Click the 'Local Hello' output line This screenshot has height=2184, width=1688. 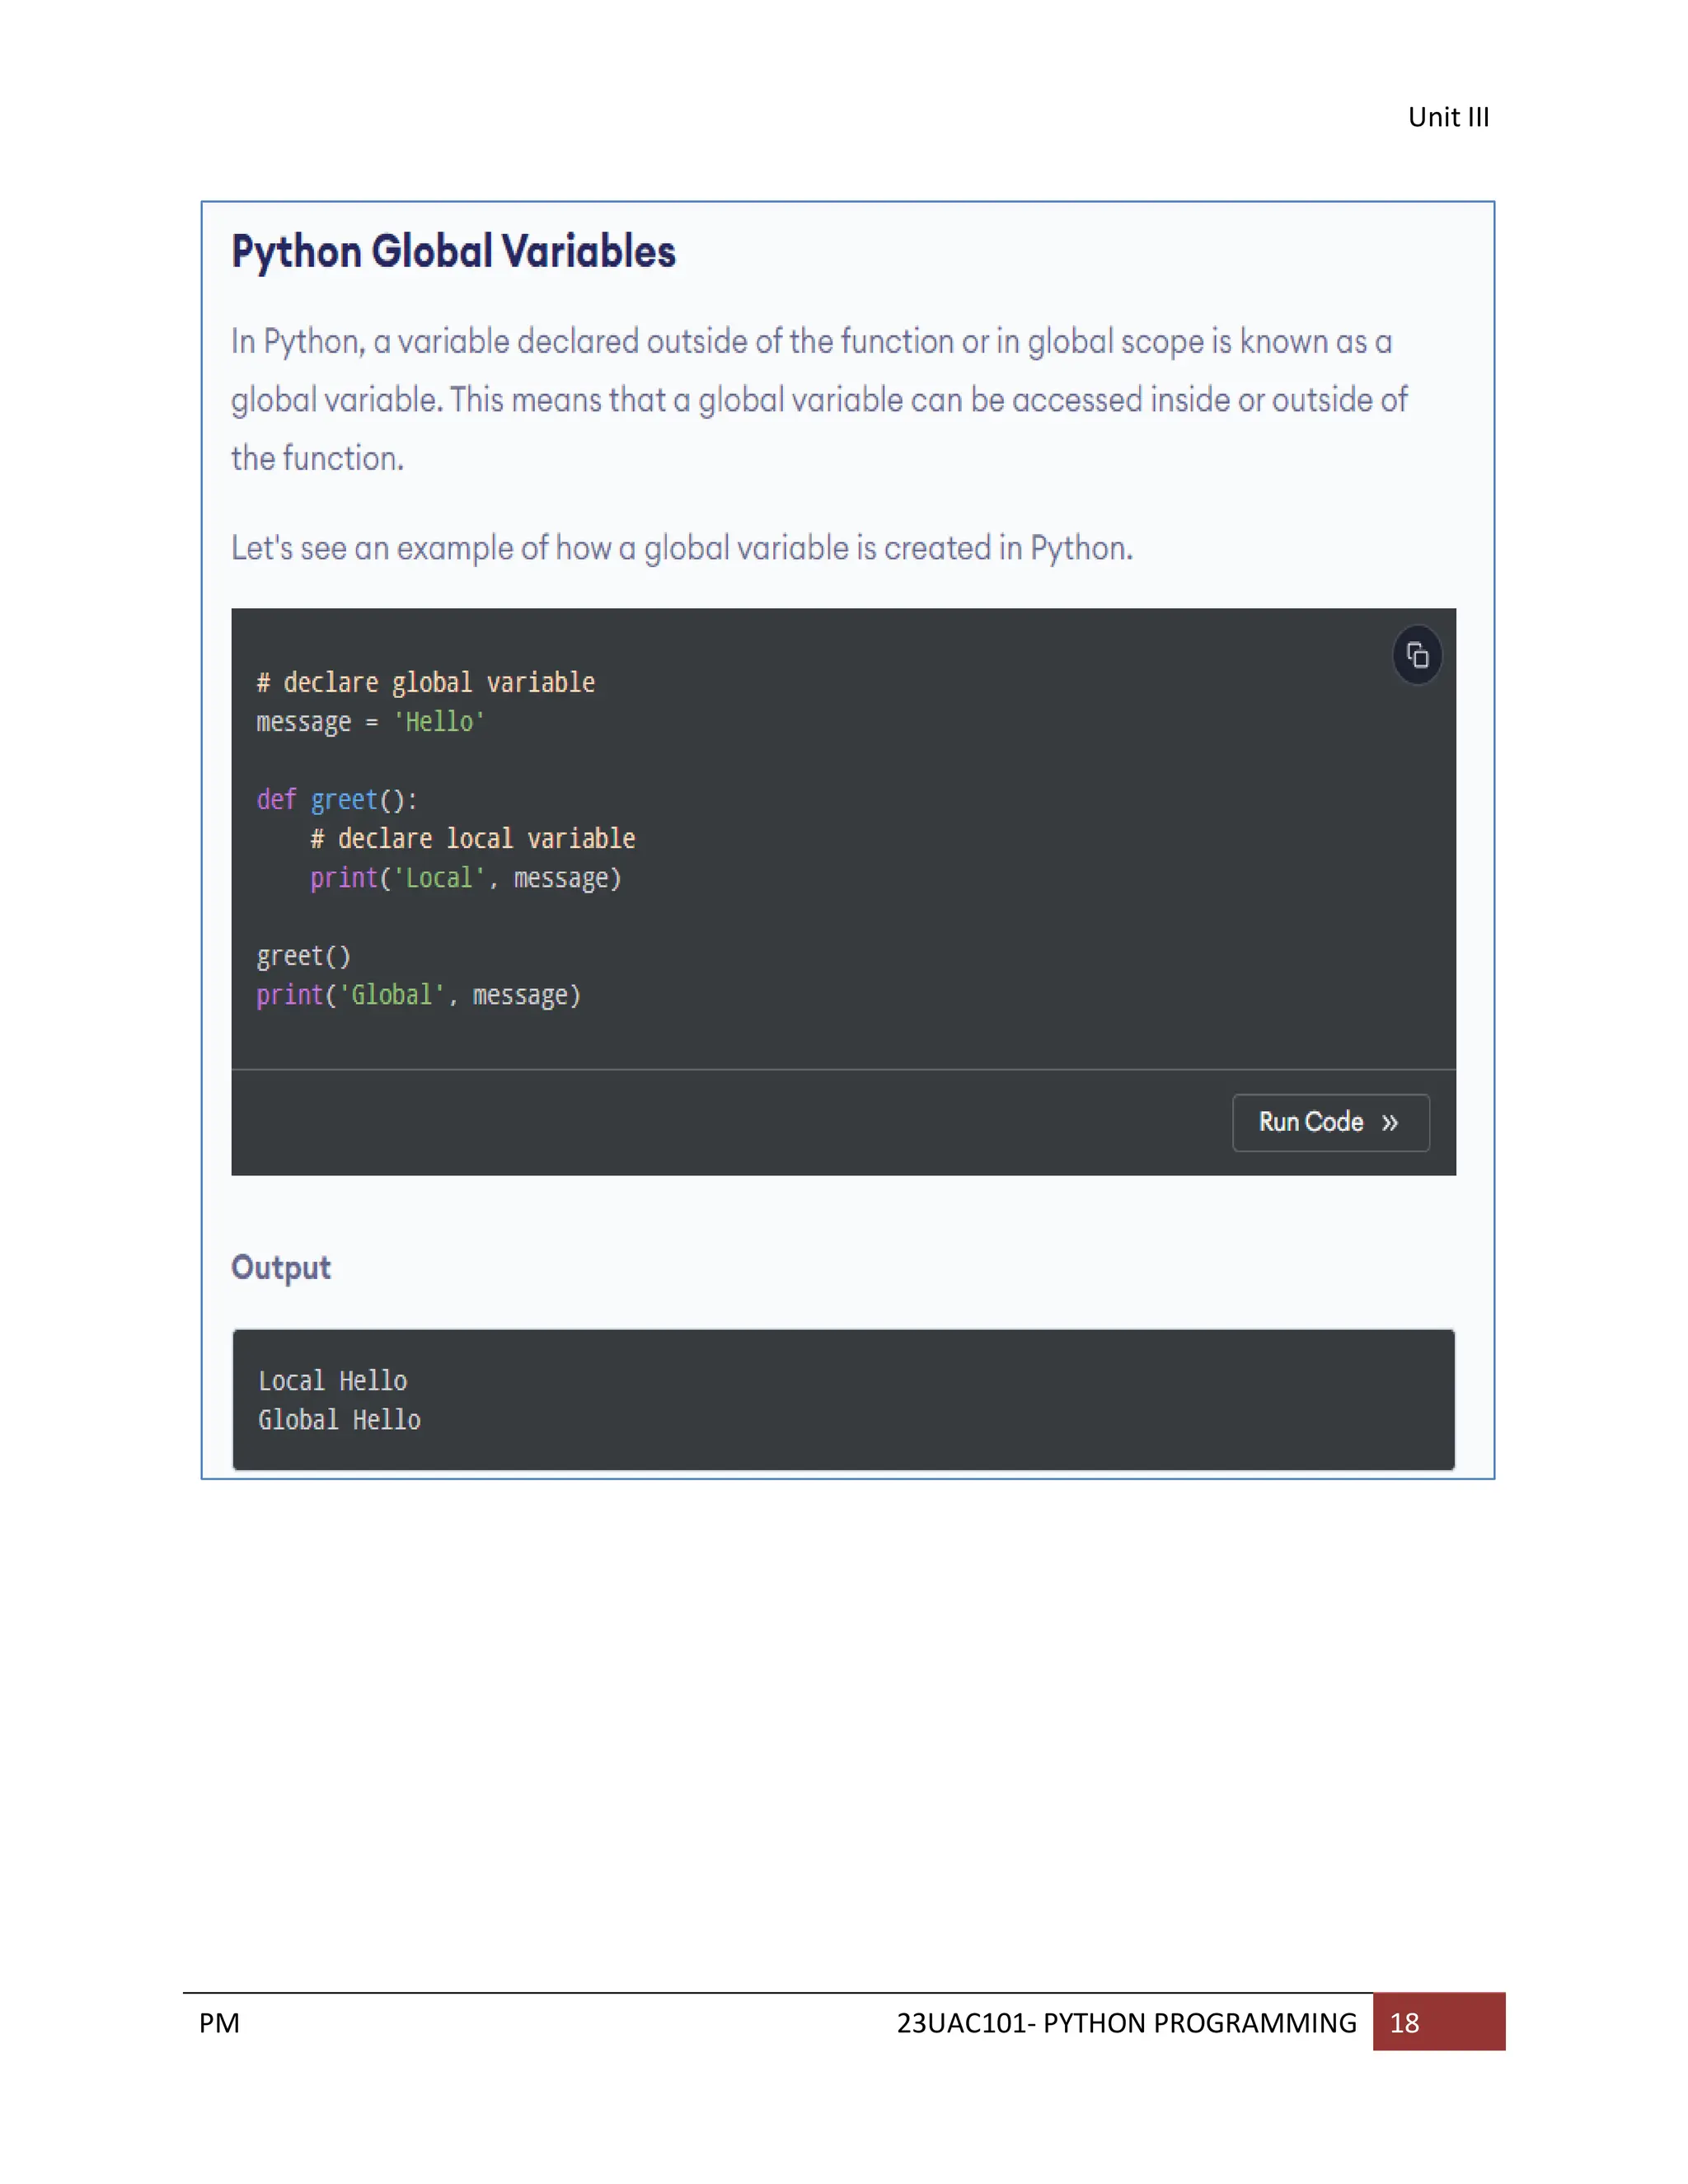coord(332,1381)
